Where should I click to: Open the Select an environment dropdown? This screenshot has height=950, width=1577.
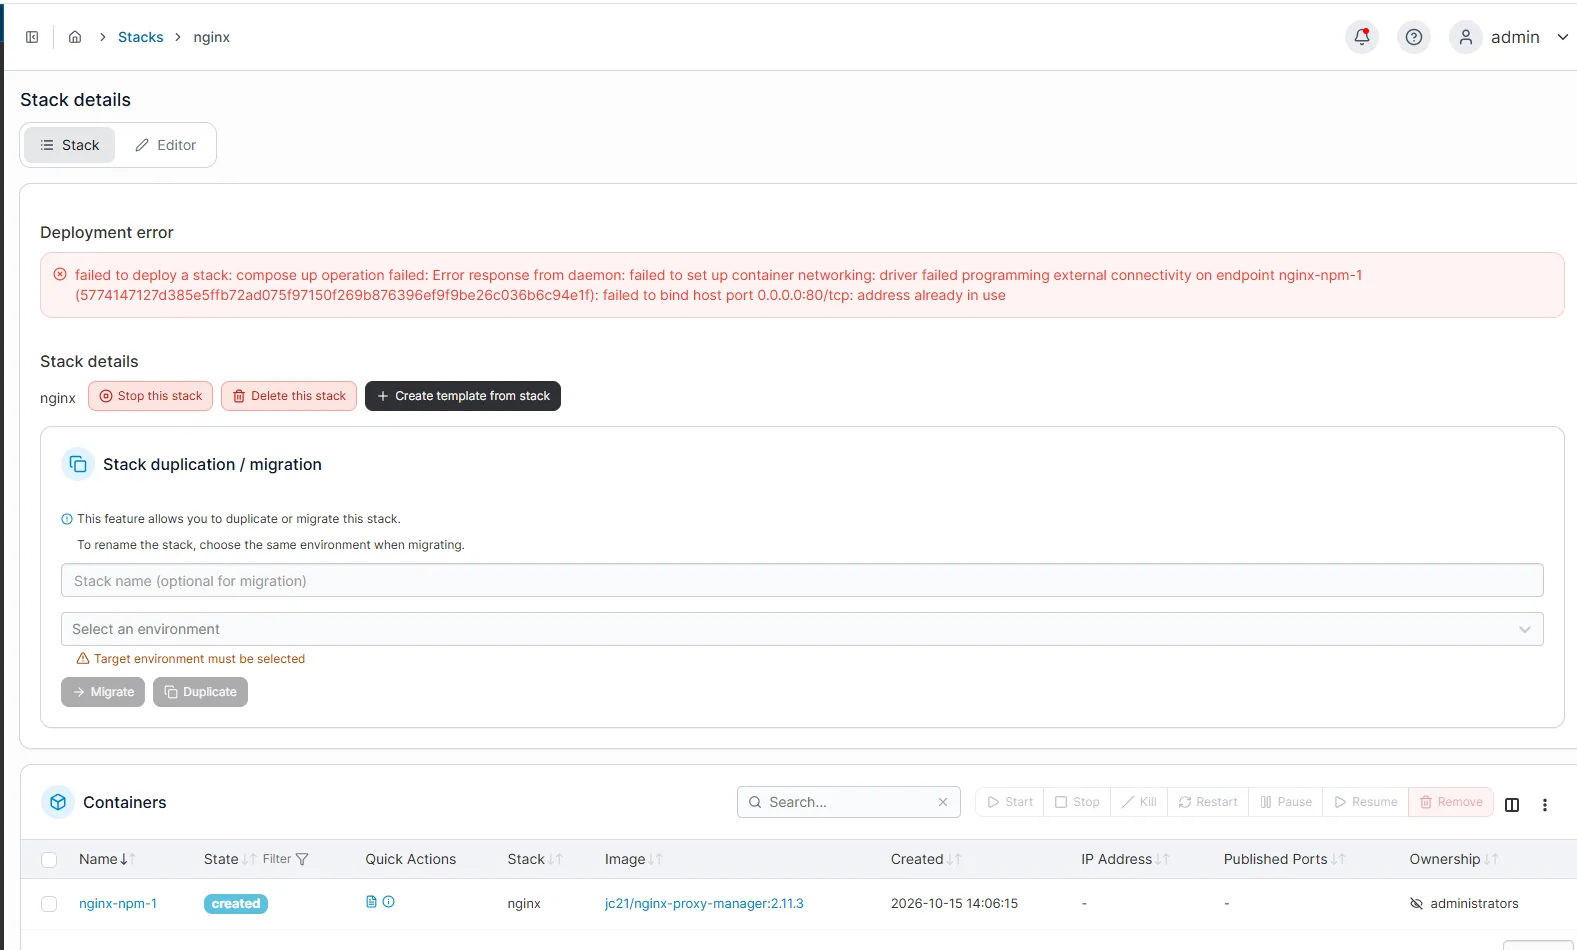pos(802,629)
